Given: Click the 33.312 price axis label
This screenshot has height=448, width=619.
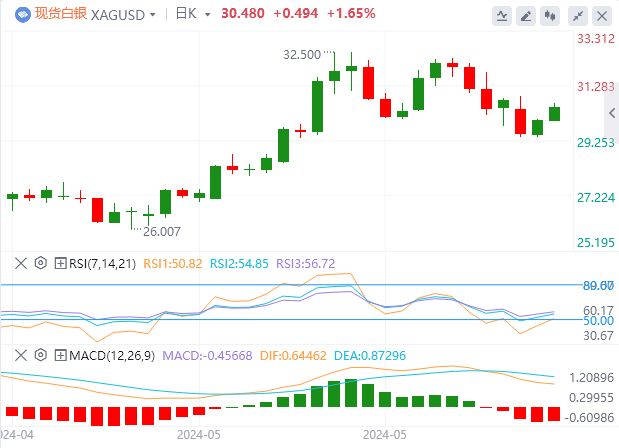Looking at the screenshot, I should 596,39.
